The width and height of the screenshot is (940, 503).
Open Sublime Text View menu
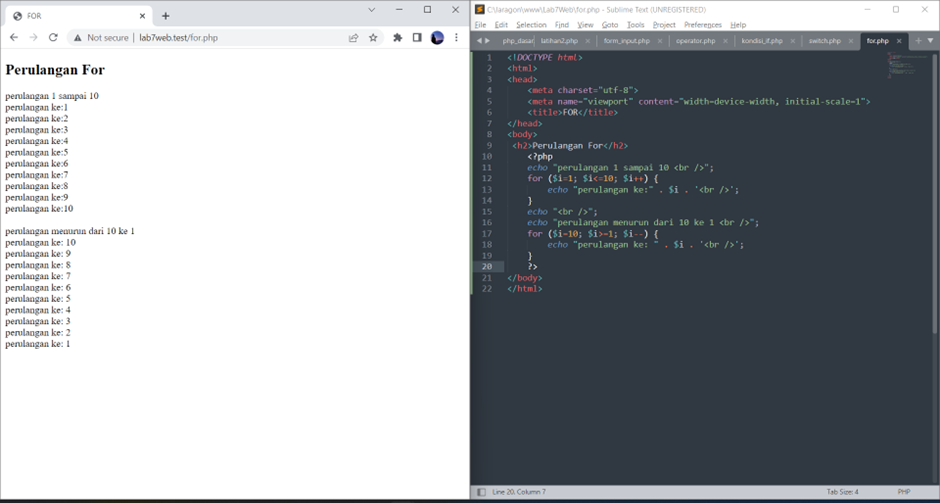tap(585, 25)
